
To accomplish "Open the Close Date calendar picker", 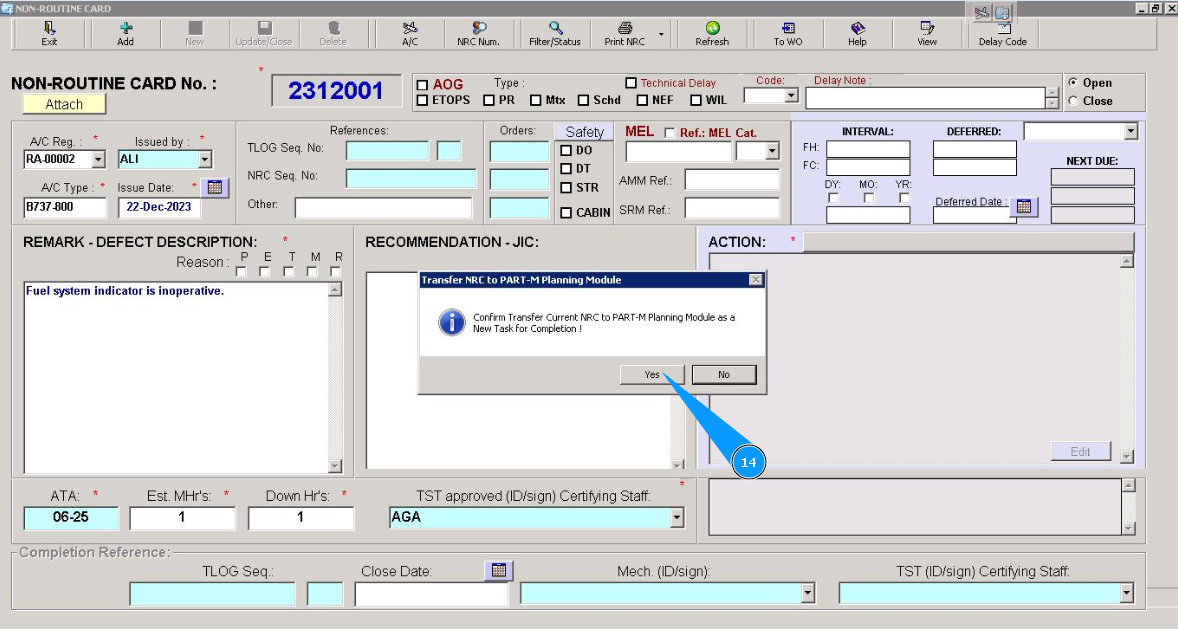I will pos(499,570).
